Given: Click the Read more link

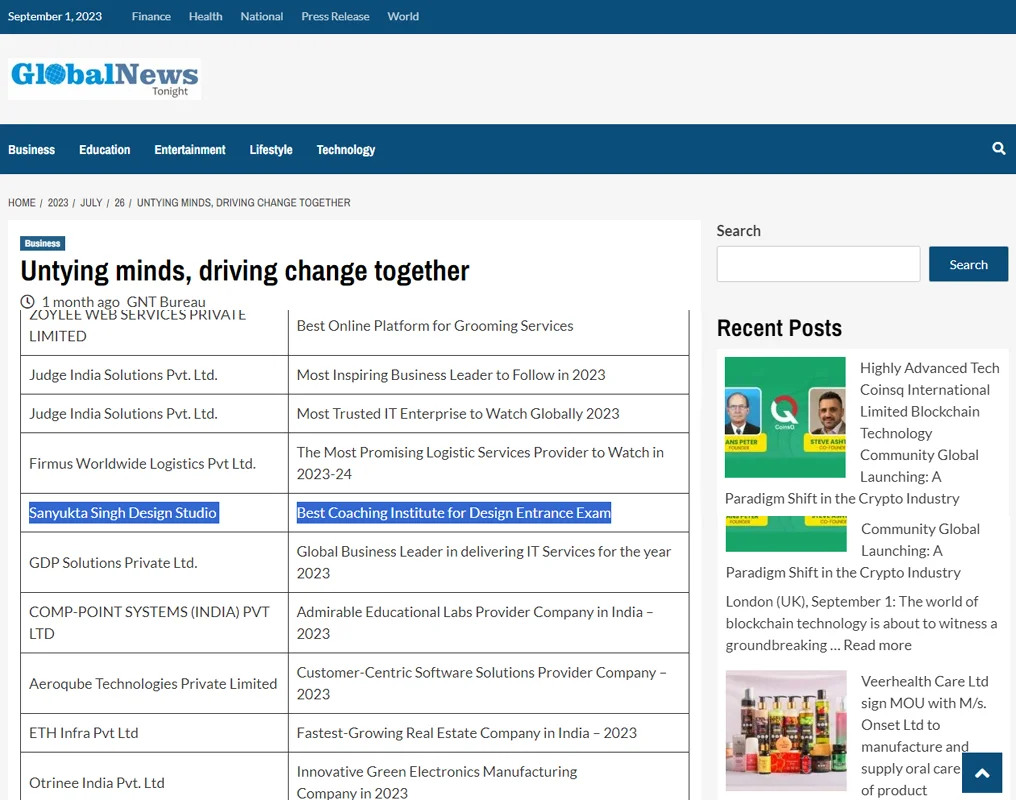Looking at the screenshot, I should coord(877,645).
